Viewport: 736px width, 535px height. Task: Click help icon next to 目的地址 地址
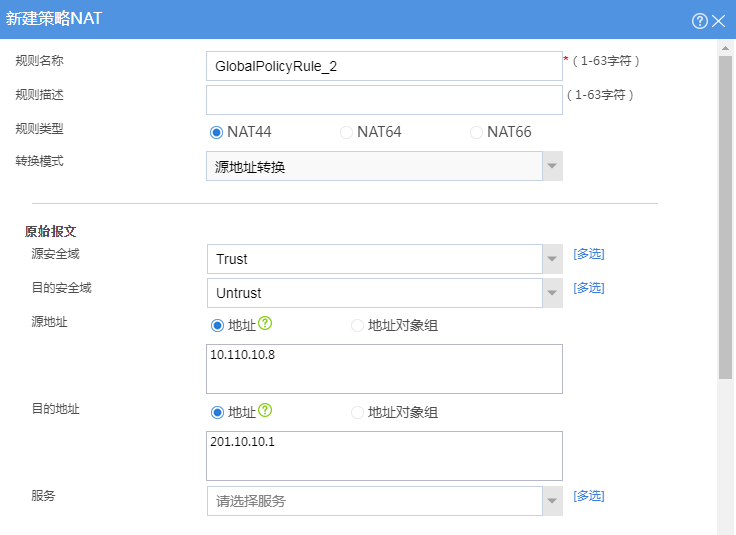[x=266, y=411]
